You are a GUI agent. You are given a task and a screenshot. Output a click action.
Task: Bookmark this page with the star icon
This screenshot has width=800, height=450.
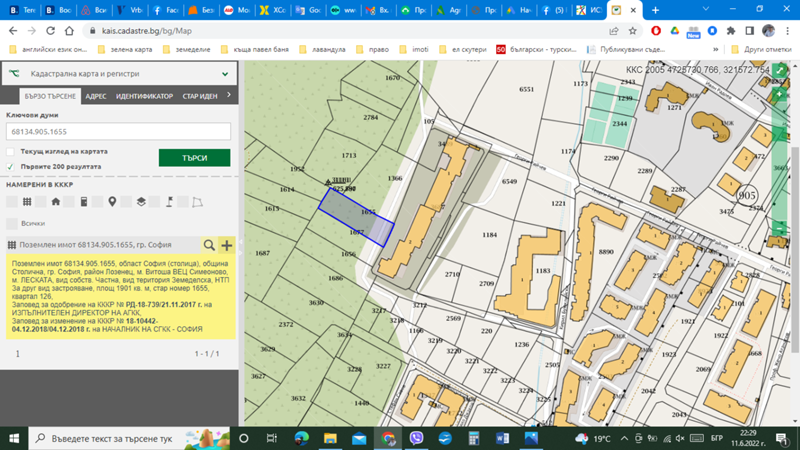634,31
